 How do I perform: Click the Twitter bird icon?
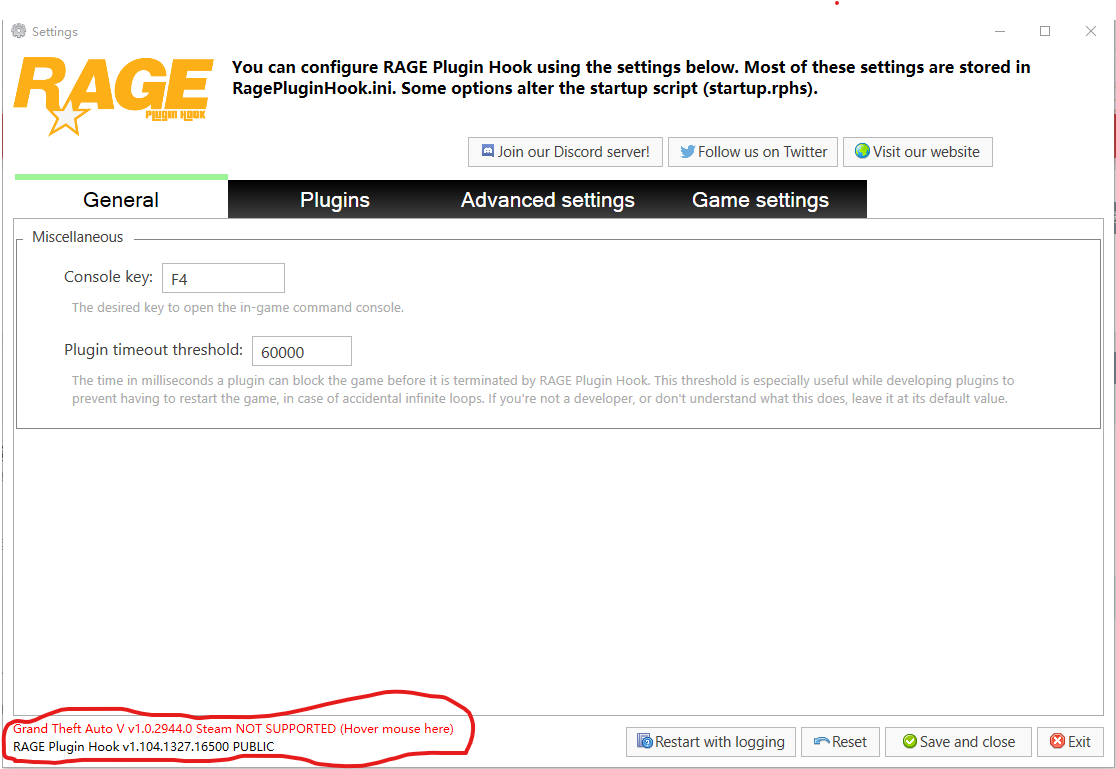[x=688, y=152]
